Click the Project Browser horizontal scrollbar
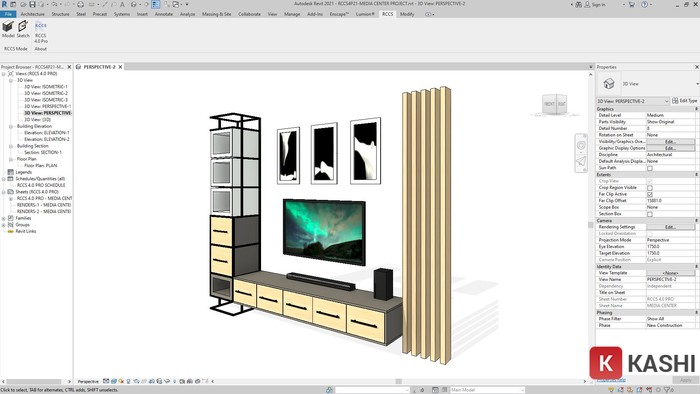Viewport: 700px width, 394px height. tap(33, 382)
